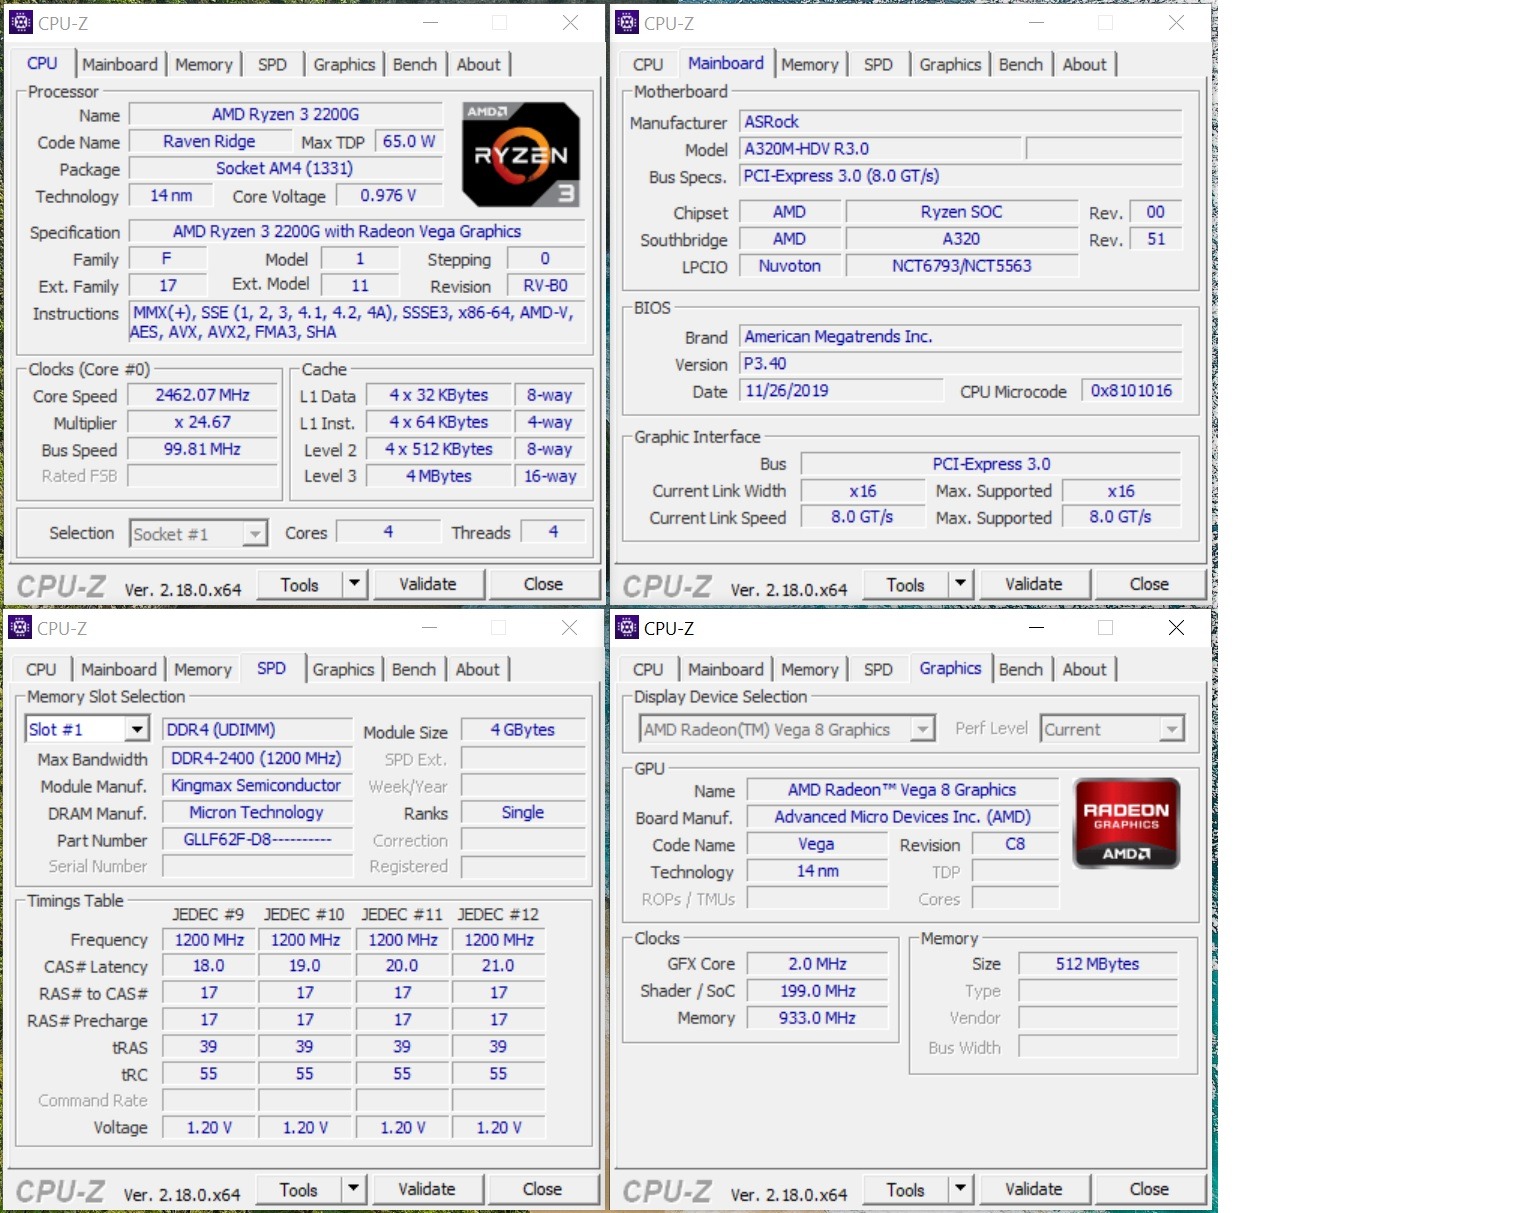Click the Core Speed value 2462.07 MHz
The width and height of the screenshot is (1536, 1213).
203,395
